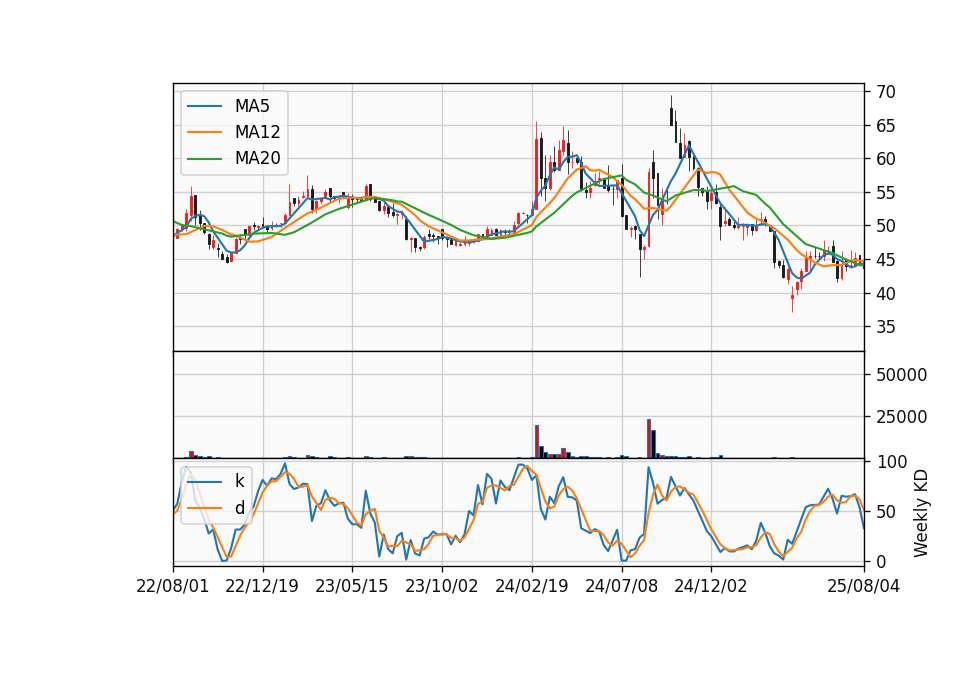Screen dimensions: 960x690
Task: Click the 24/07/08 date tick label
Action: [x=621, y=586]
